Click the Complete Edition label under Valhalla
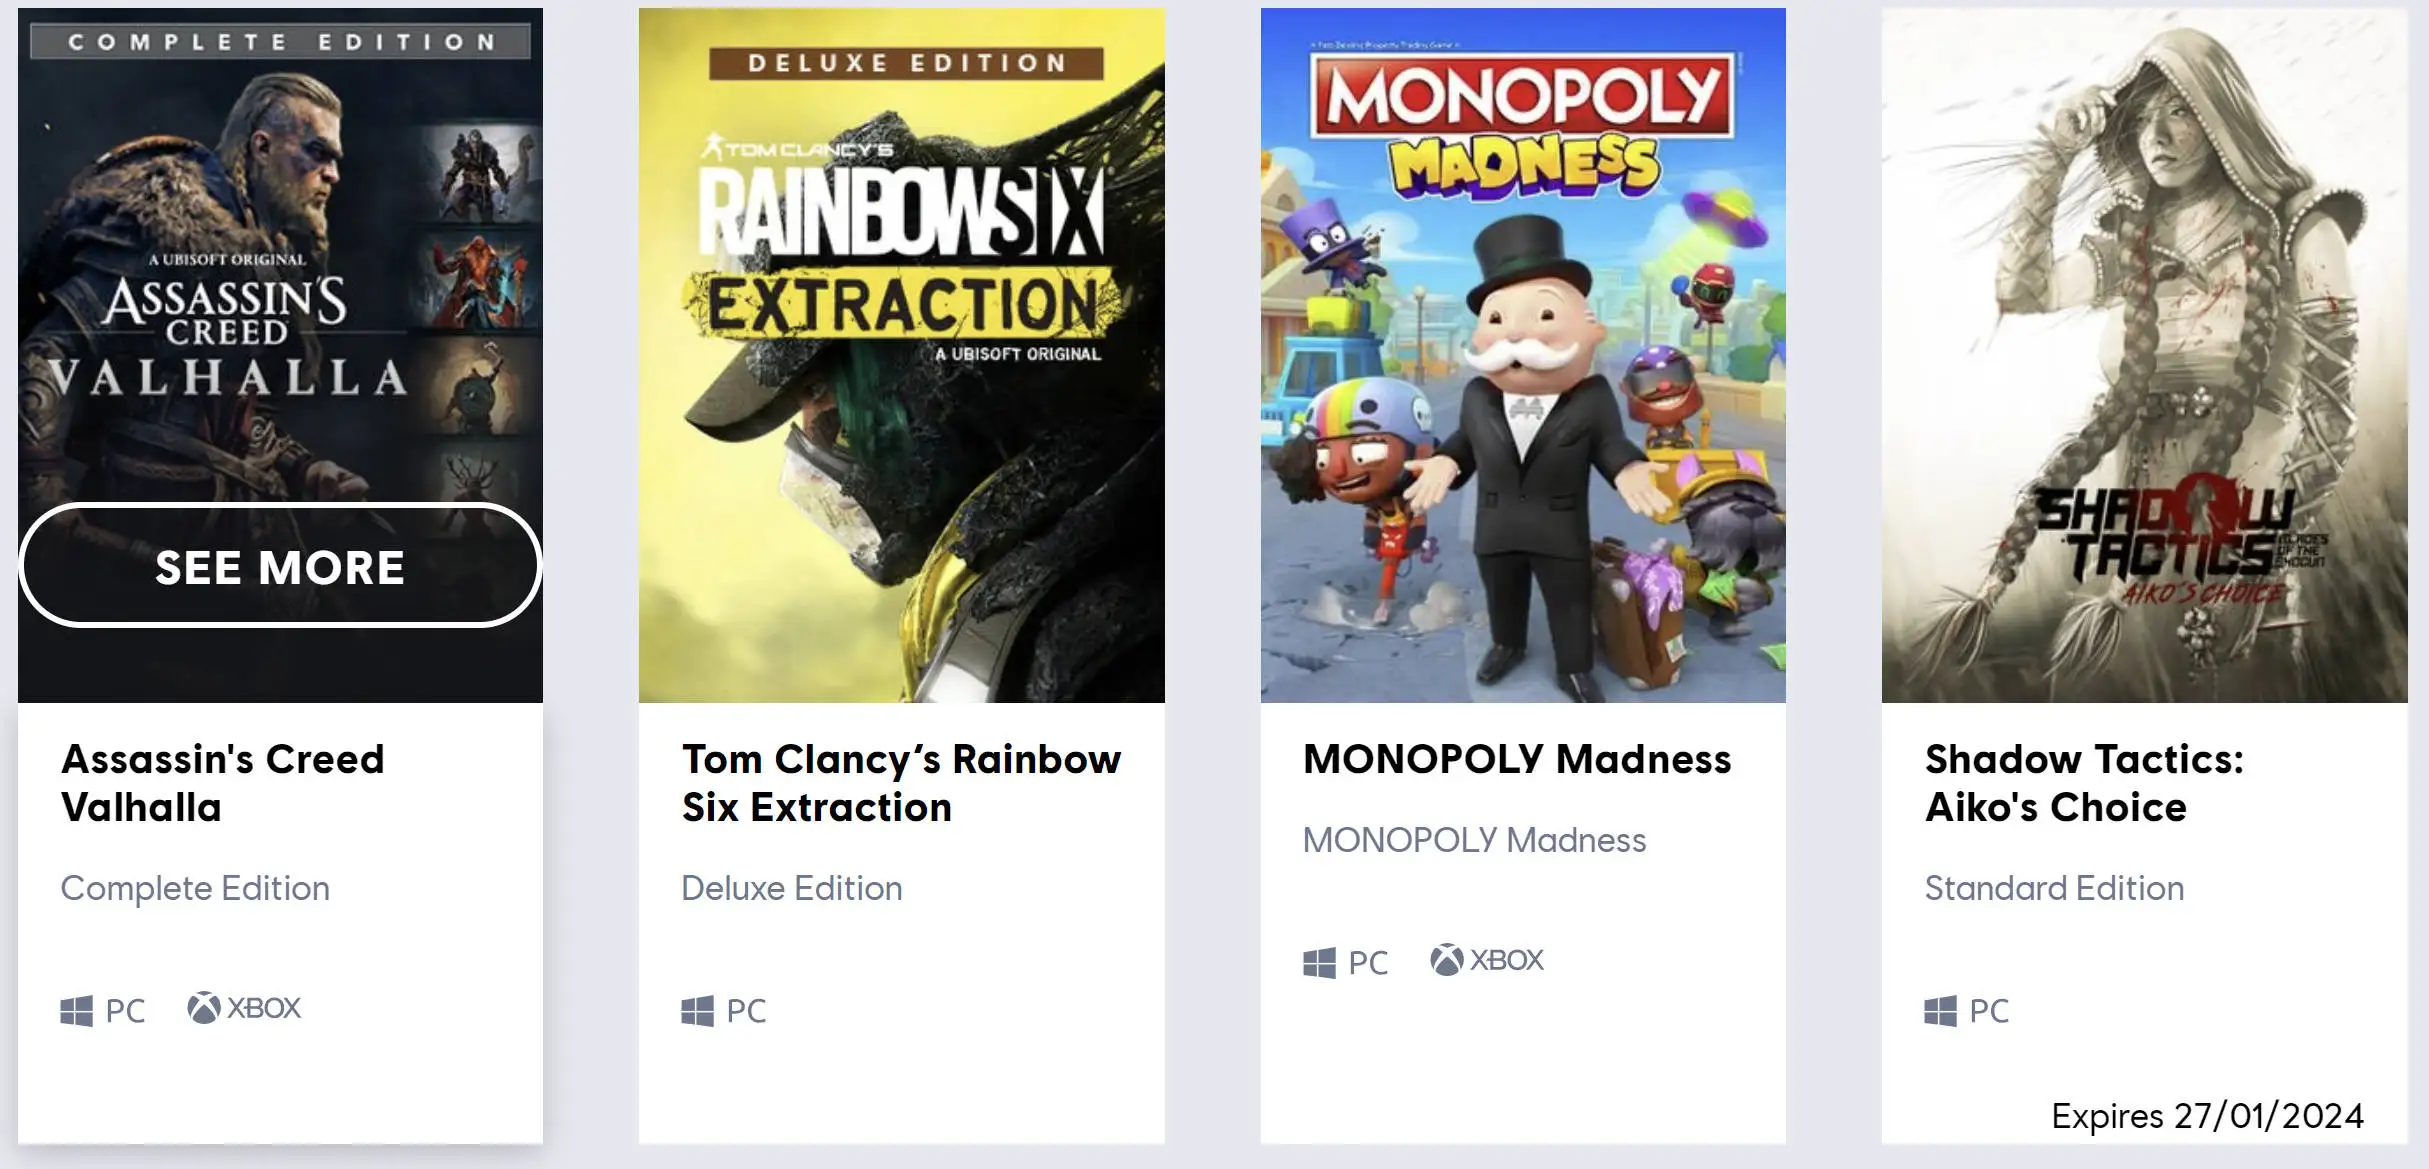Image resolution: width=2429 pixels, height=1169 pixels. pyautogui.click(x=195, y=888)
